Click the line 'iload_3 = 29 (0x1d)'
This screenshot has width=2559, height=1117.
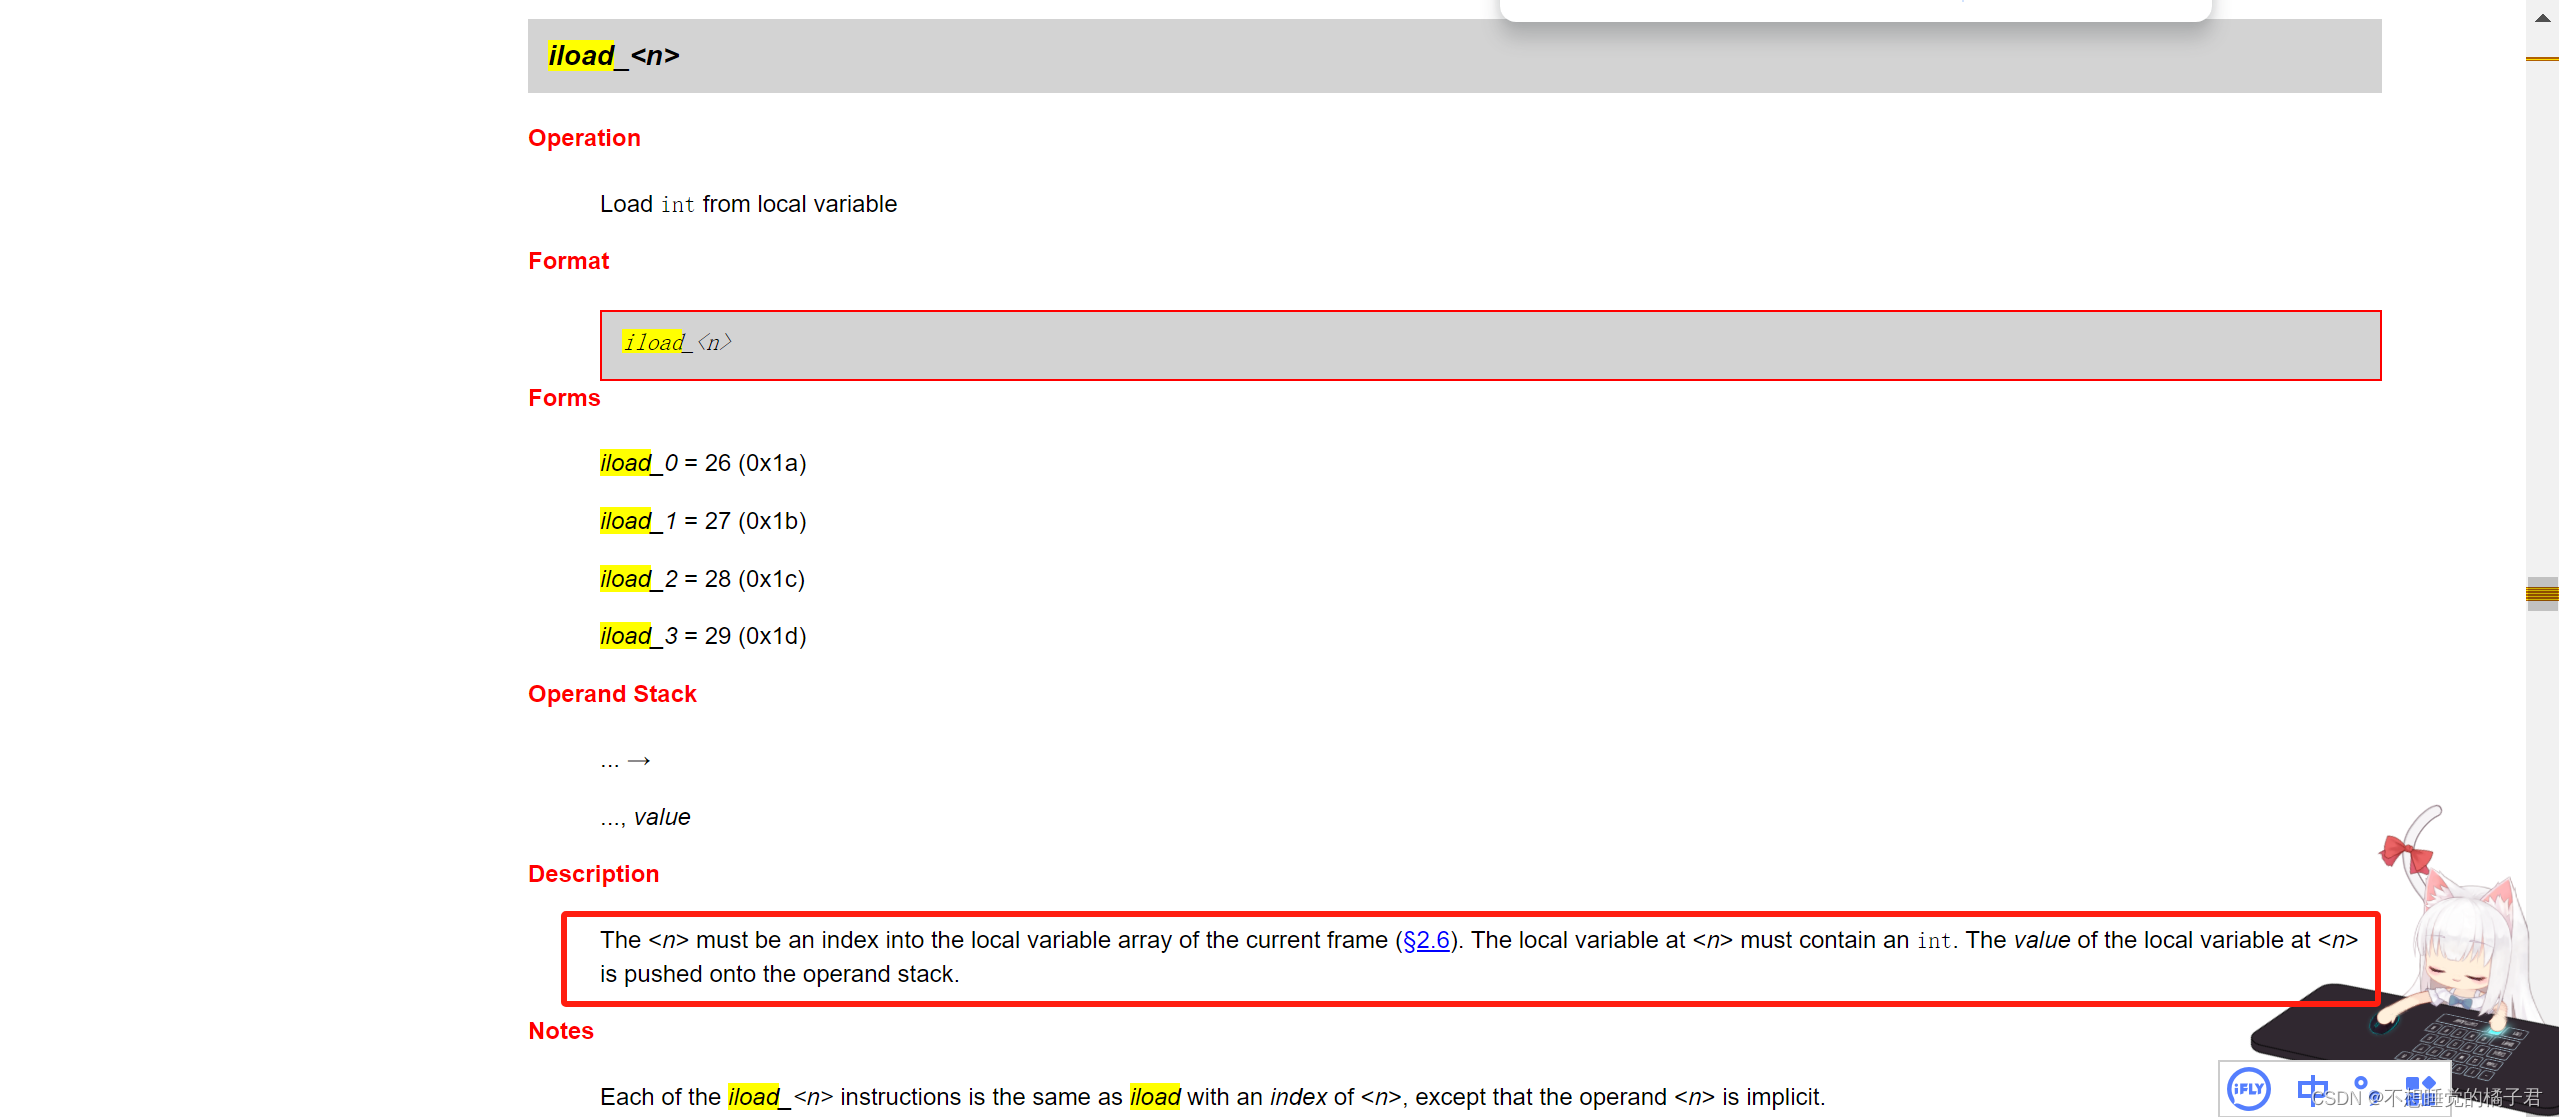703,636
